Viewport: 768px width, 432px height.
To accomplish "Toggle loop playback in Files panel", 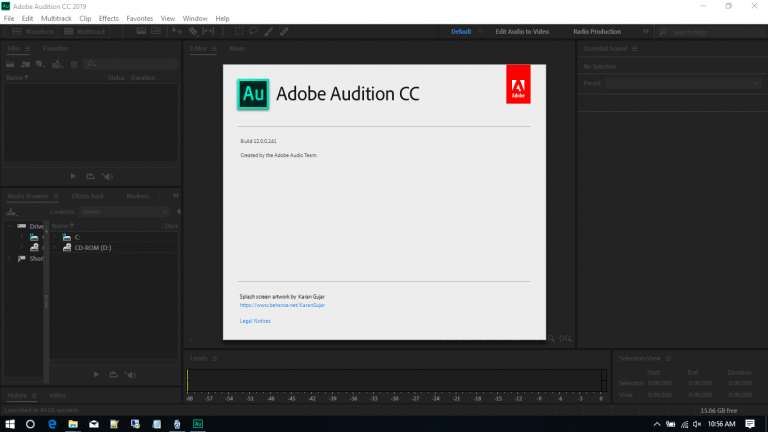I will click(x=89, y=176).
